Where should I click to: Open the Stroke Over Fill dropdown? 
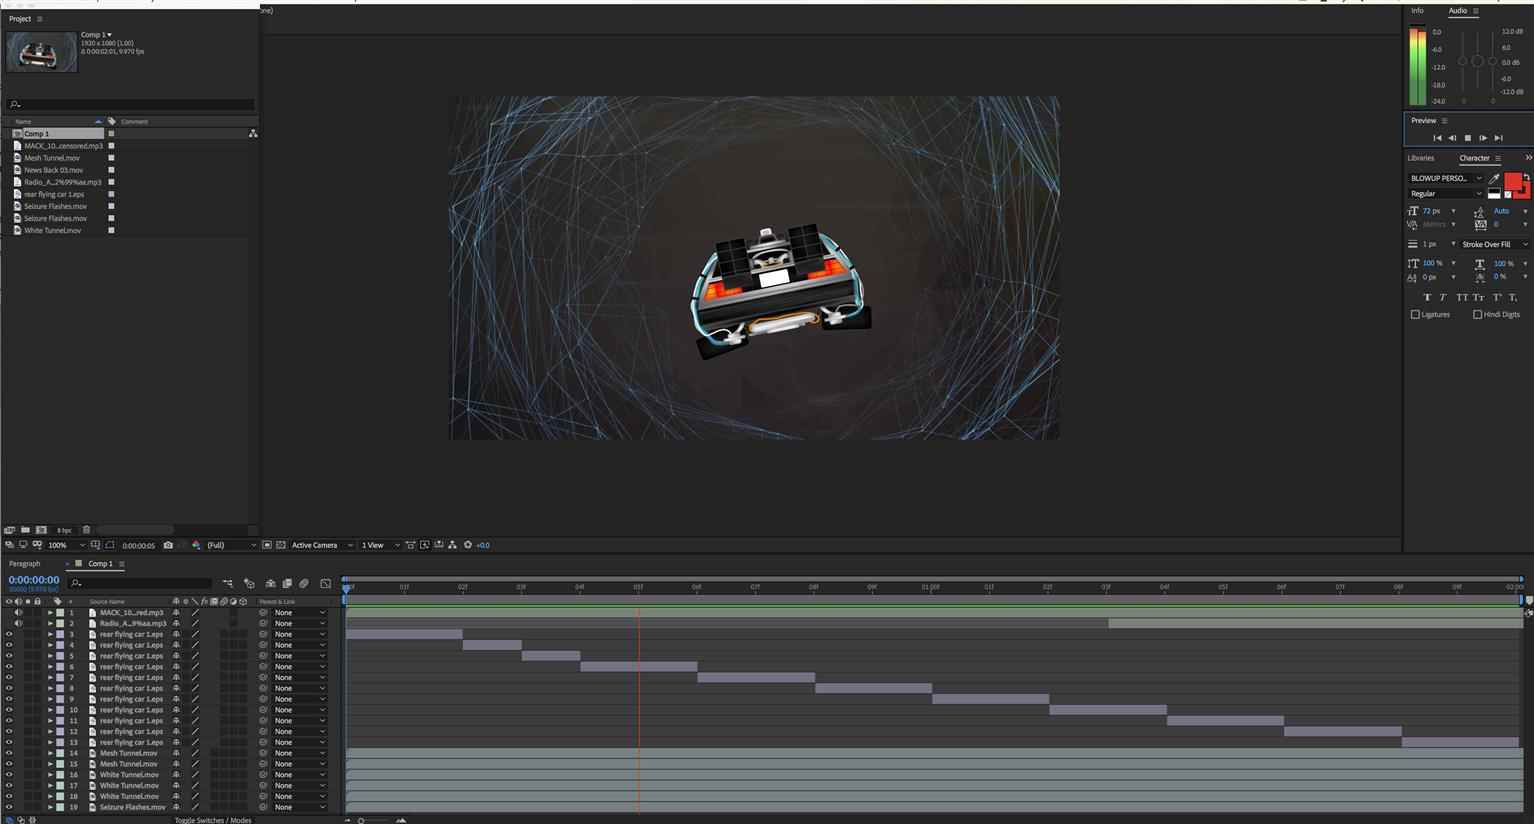point(1494,244)
